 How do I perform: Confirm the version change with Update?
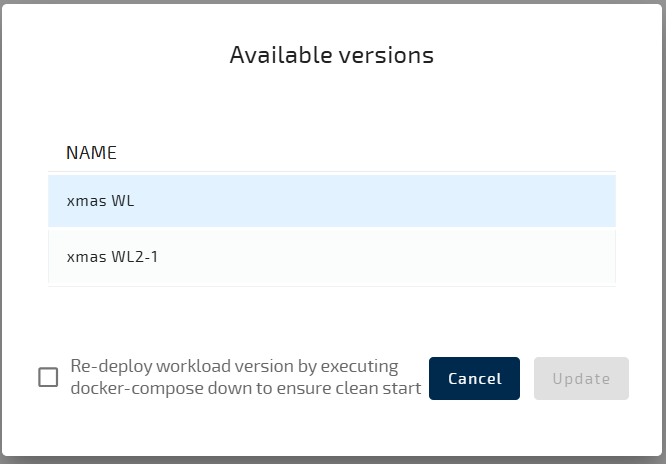581,378
